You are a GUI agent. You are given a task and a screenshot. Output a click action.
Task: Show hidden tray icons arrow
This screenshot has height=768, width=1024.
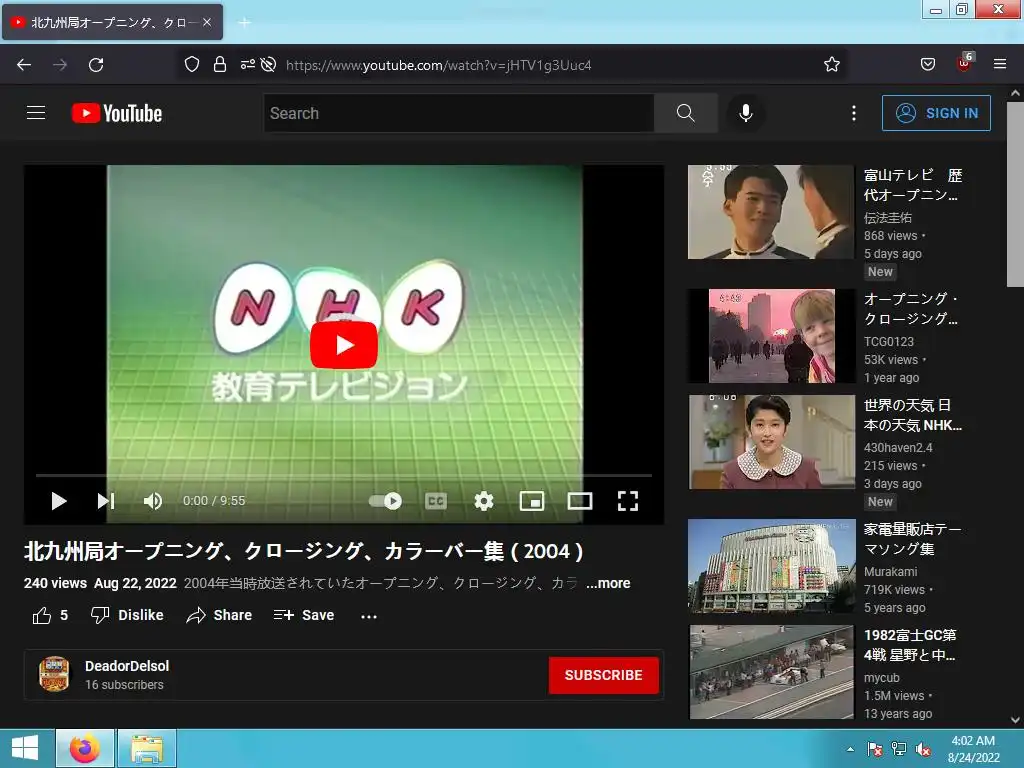pos(850,749)
